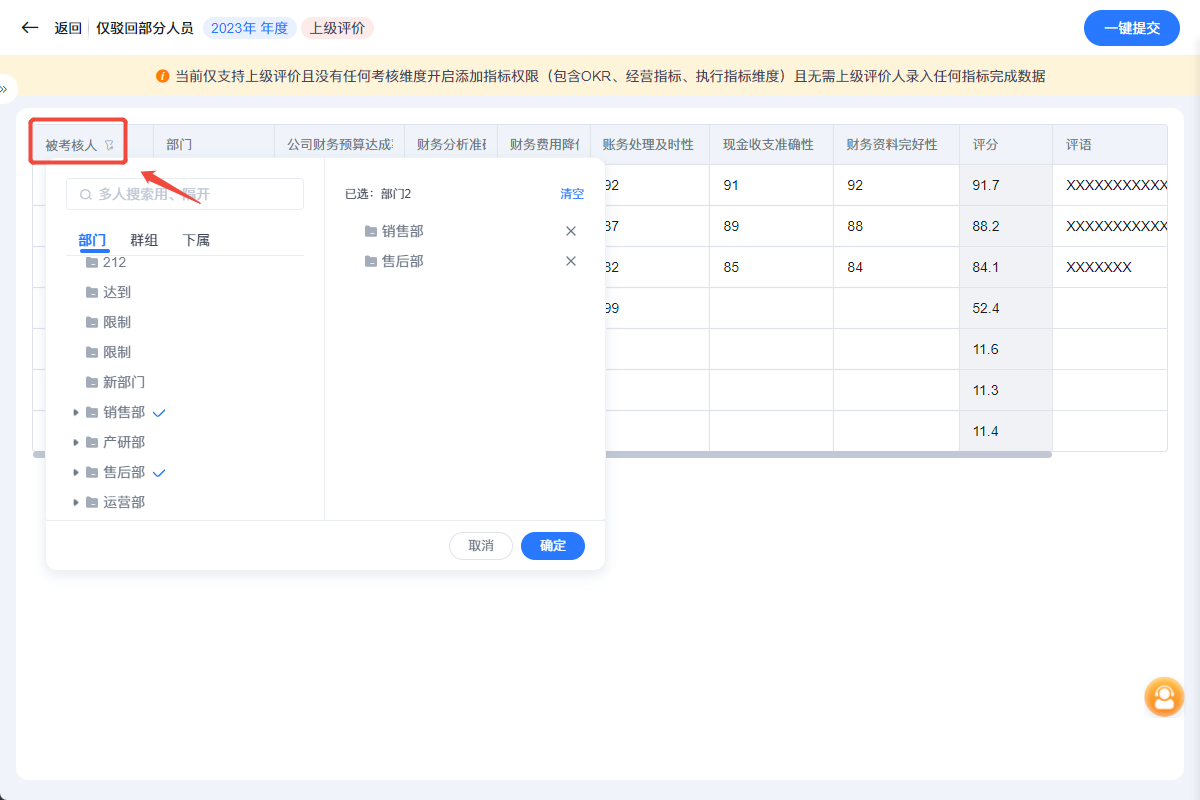
Task: Expand the 运营部 tree node
Action: pos(76,502)
